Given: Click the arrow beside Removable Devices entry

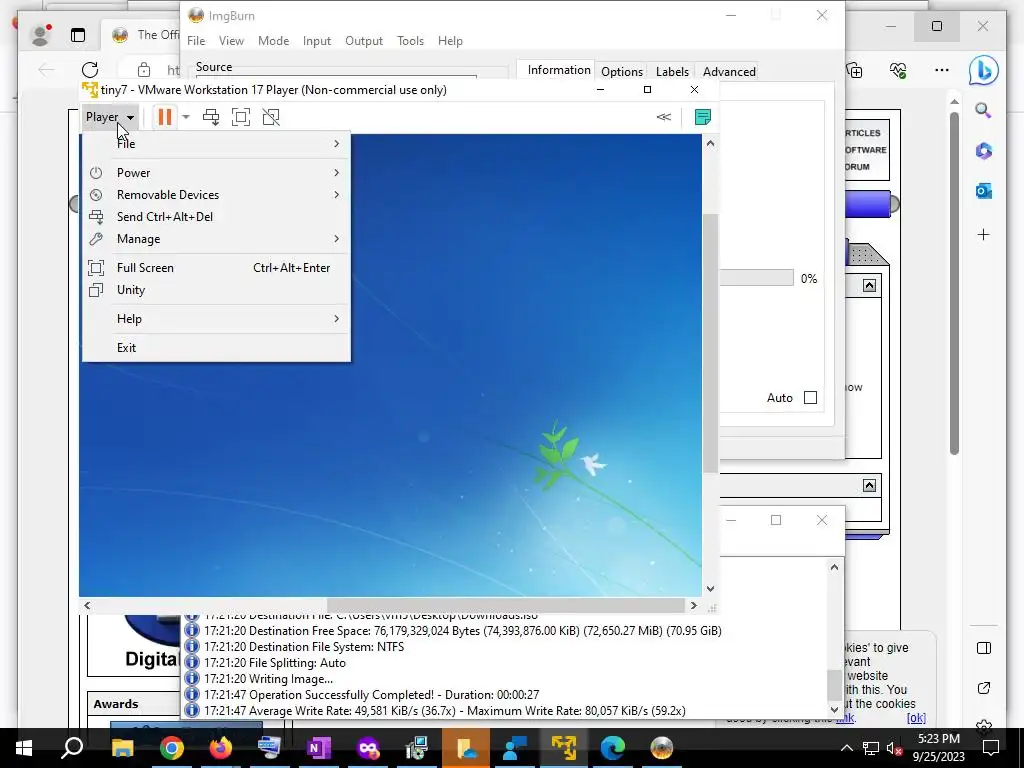Looking at the screenshot, I should [x=336, y=195].
